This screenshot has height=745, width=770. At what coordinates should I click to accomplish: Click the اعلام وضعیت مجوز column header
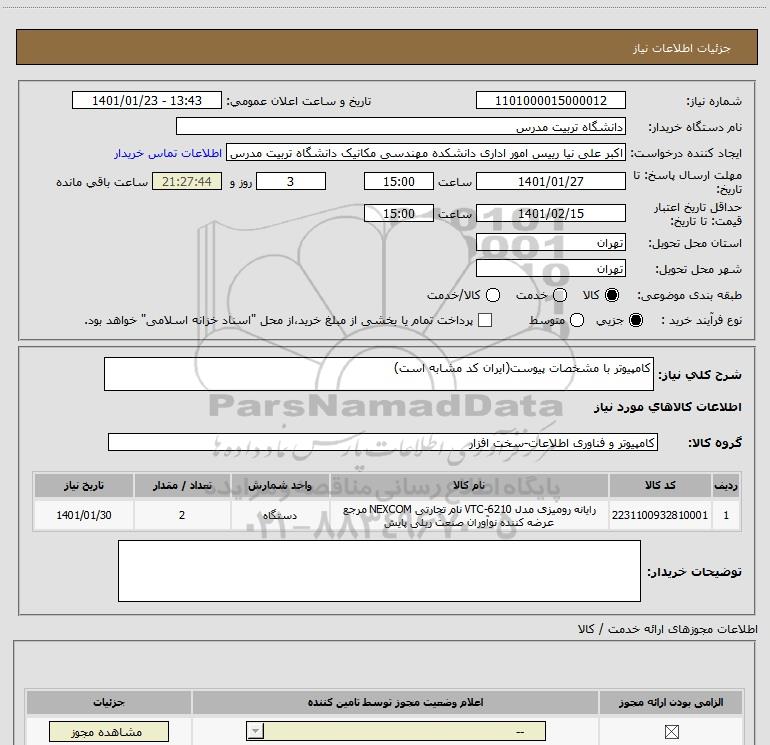pyautogui.click(x=395, y=702)
